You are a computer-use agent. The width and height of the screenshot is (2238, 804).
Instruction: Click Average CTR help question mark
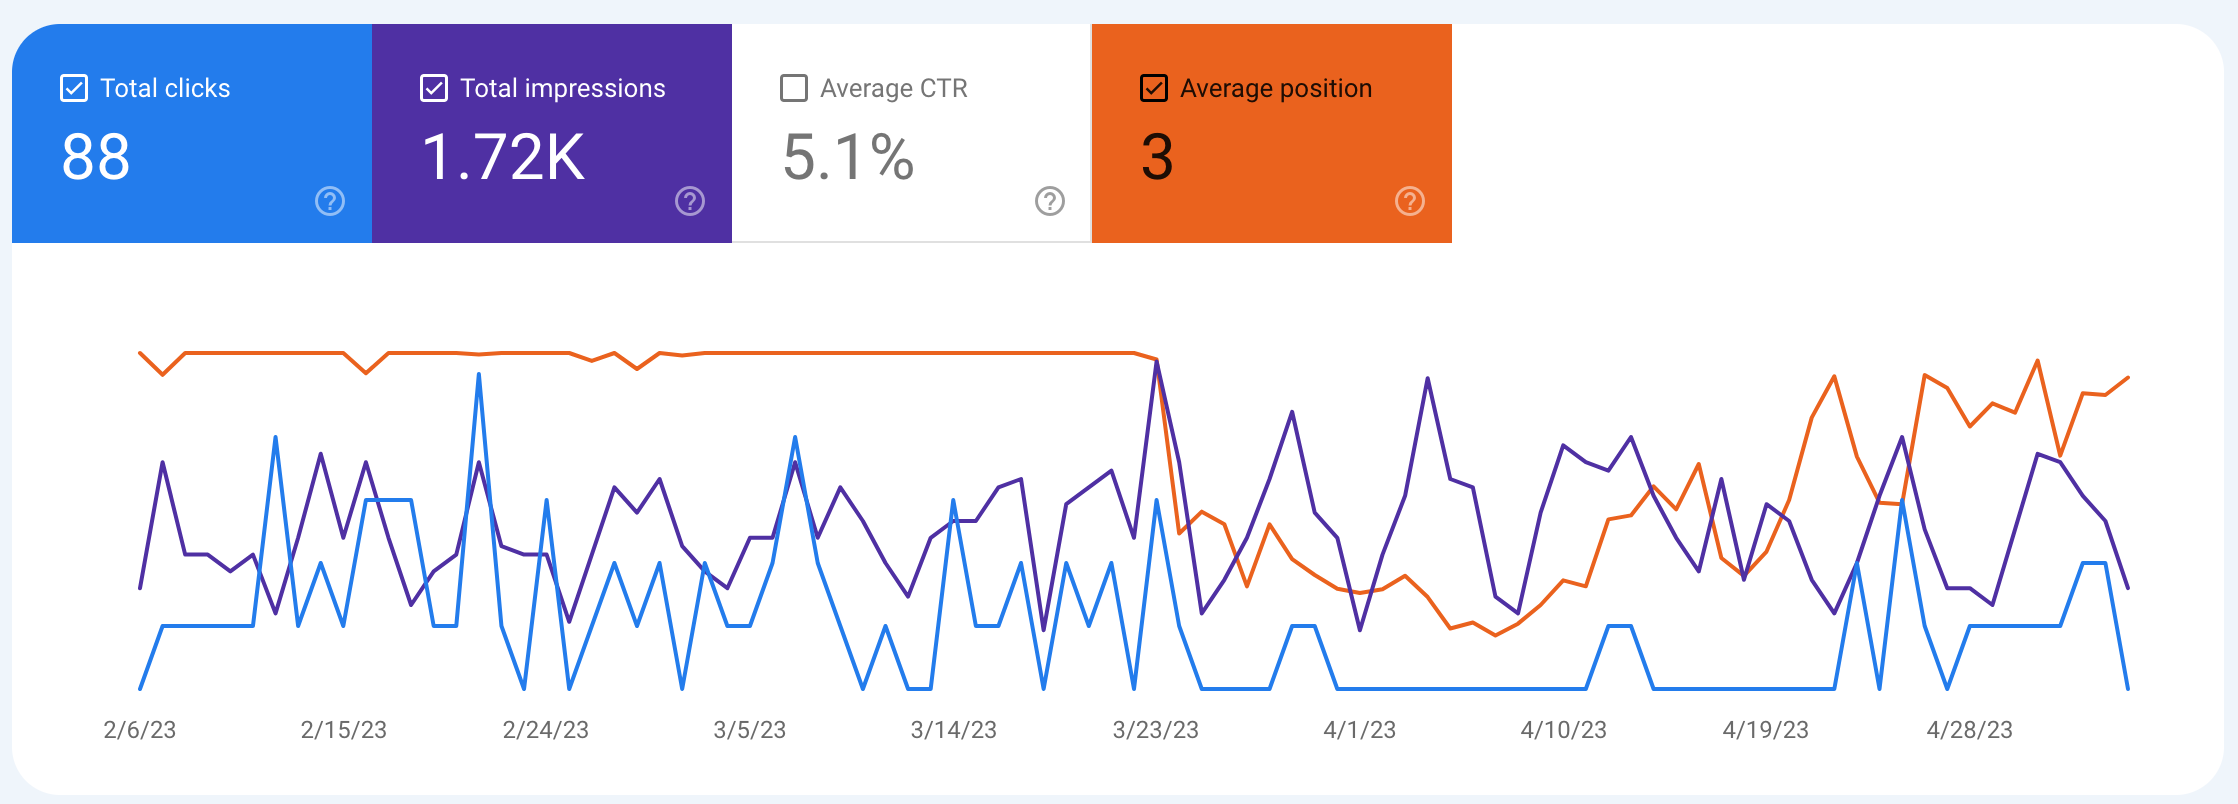click(x=1049, y=201)
